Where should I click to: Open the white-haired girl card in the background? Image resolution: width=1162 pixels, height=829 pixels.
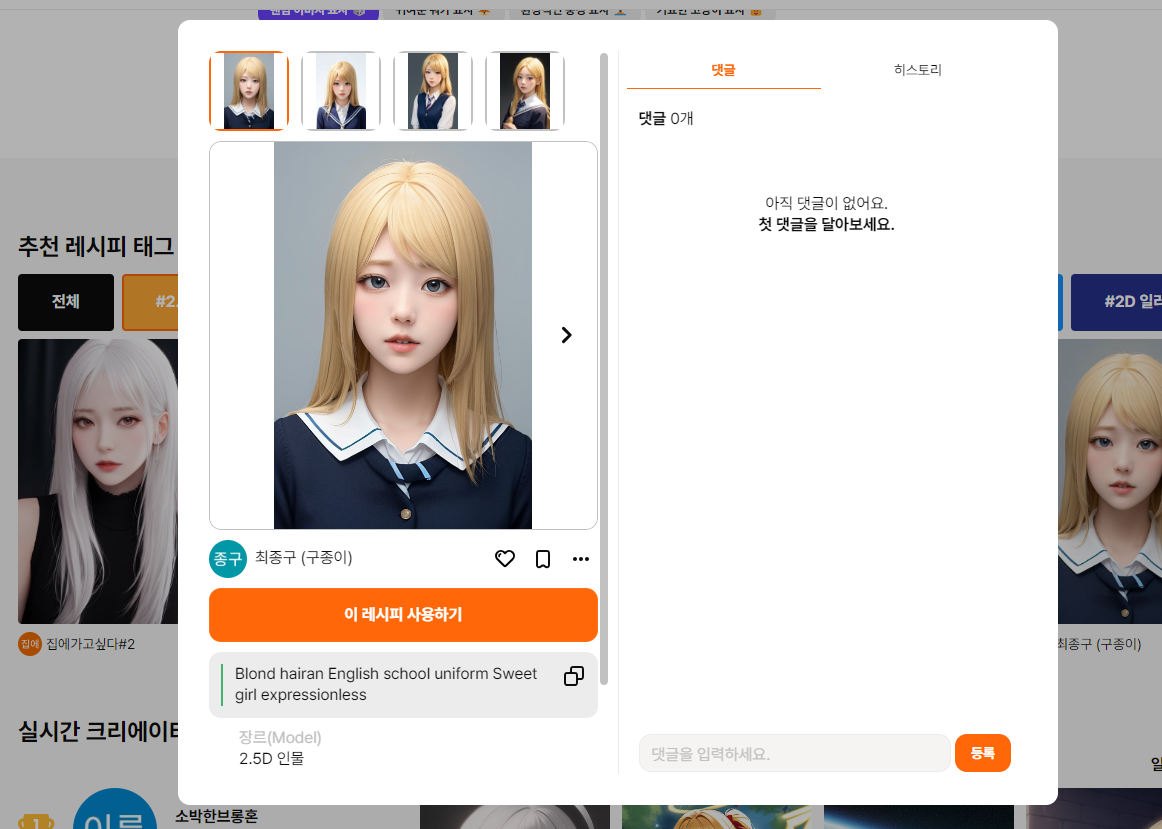point(98,482)
